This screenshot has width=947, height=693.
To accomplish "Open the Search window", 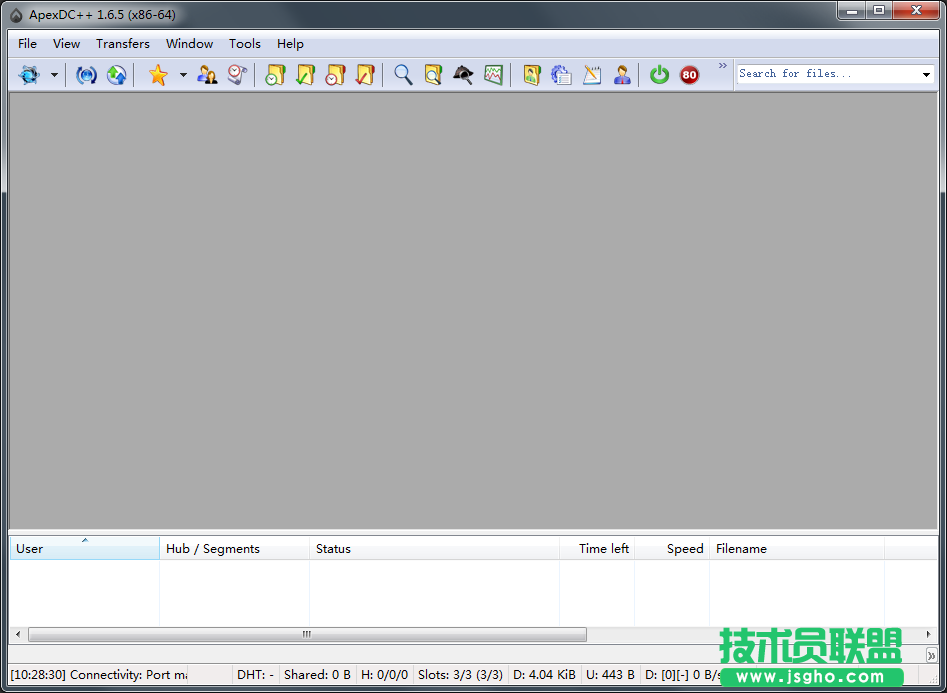I will point(403,75).
